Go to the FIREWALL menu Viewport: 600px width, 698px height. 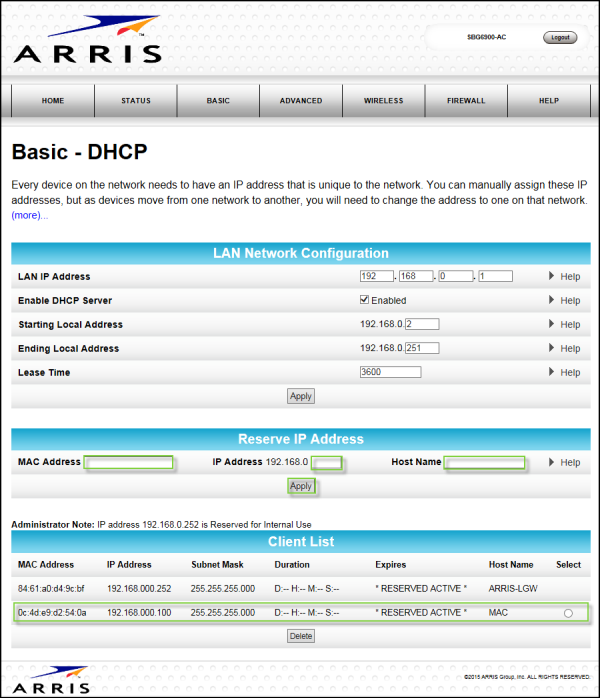tap(466, 101)
